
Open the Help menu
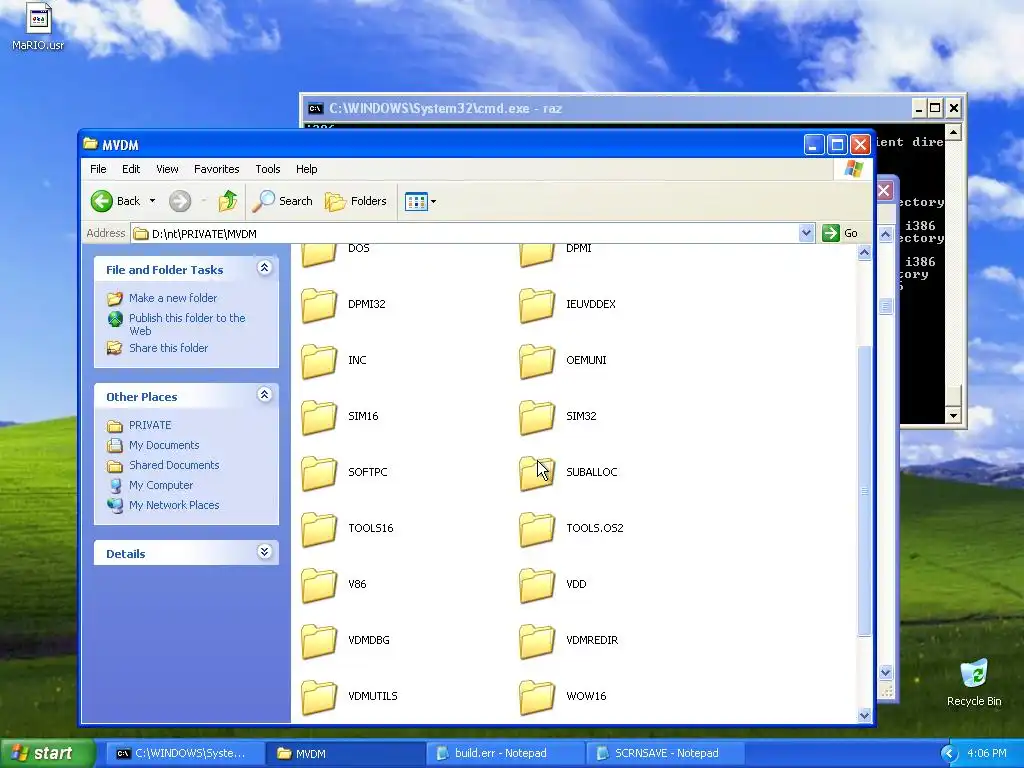click(x=306, y=169)
